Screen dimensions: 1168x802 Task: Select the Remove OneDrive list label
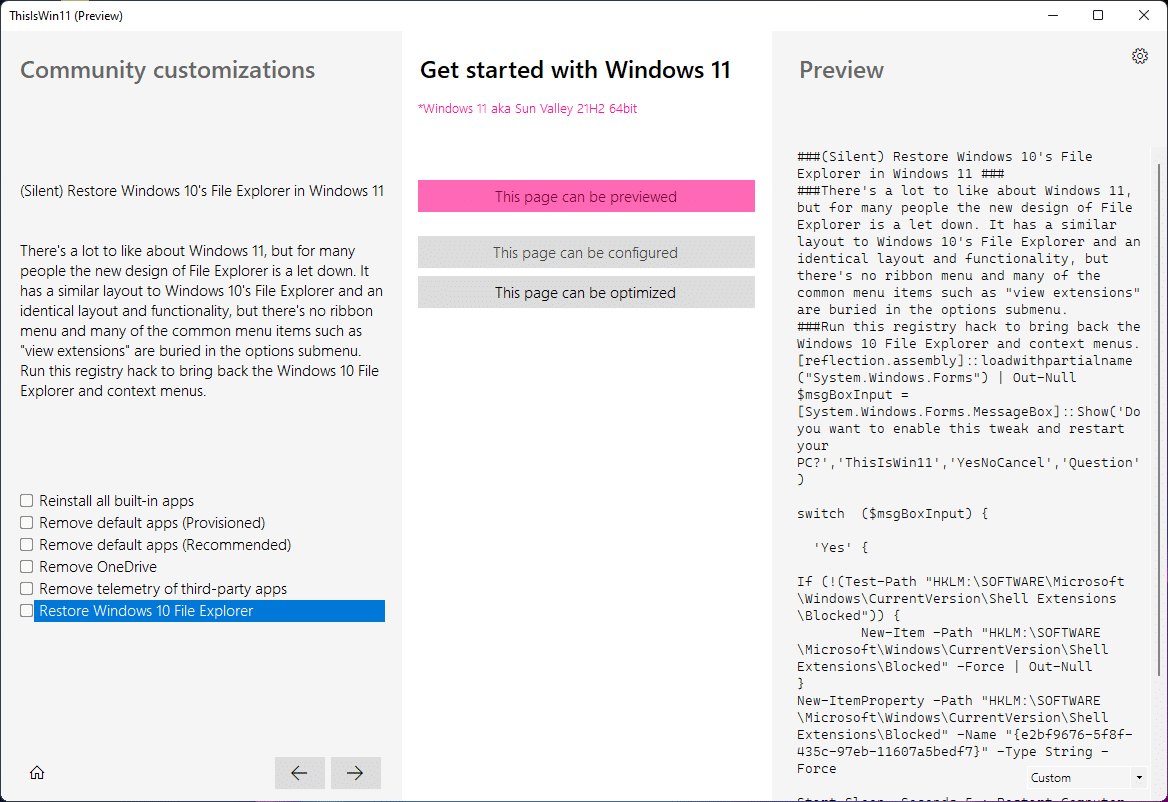[x=100, y=566]
